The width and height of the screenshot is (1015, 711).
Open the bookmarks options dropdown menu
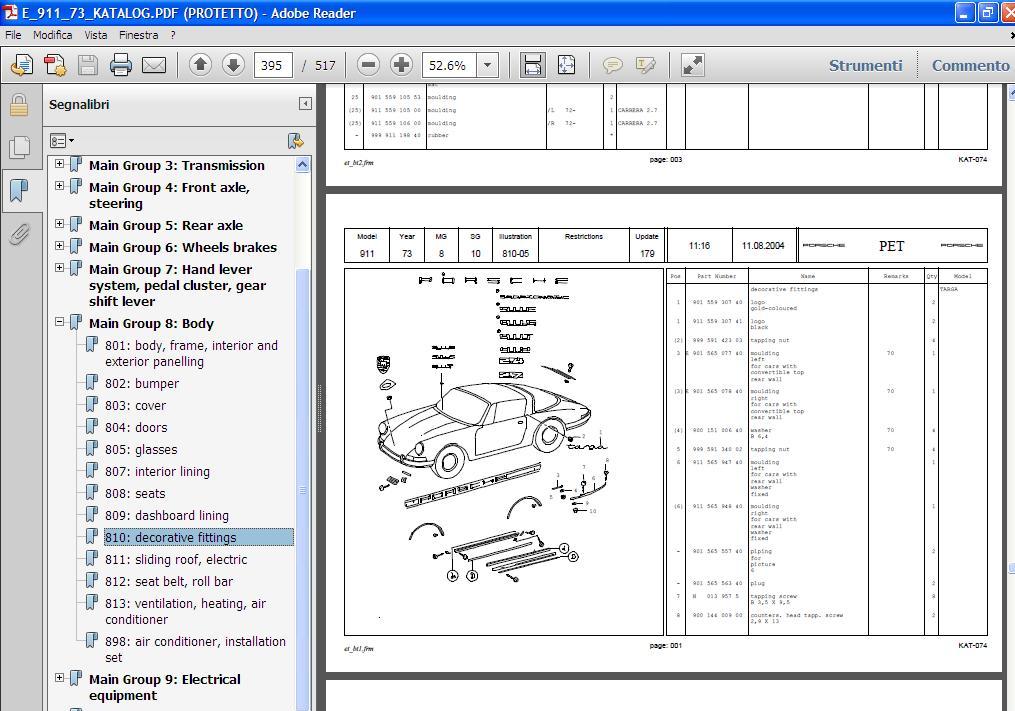[61, 141]
